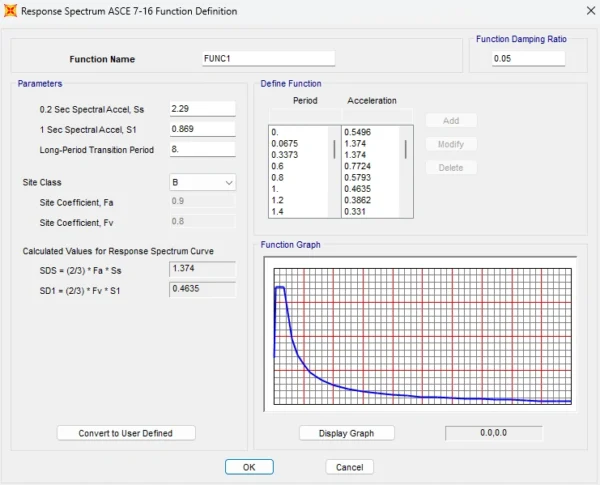Click Convert to User Defined button
This screenshot has height=485, width=600.
click(x=126, y=433)
